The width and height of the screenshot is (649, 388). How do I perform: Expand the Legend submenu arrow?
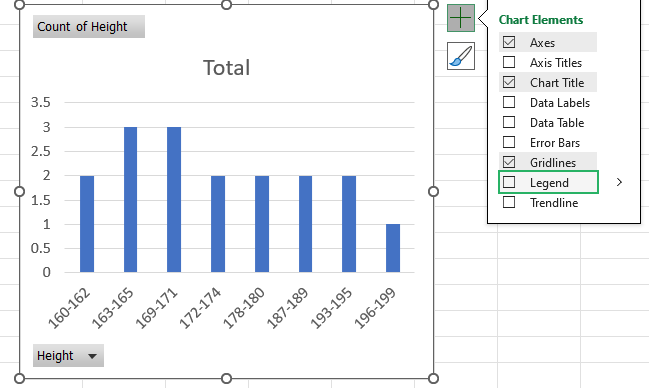click(x=619, y=182)
